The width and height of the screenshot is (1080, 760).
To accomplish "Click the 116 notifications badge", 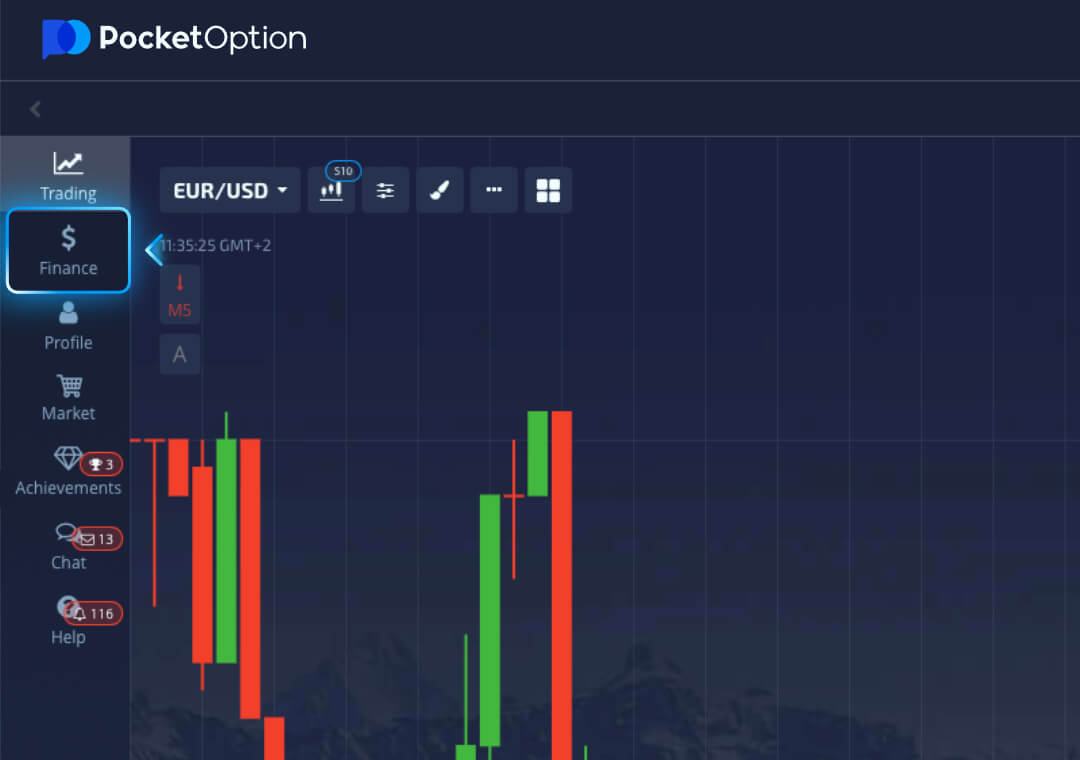I will [101, 613].
